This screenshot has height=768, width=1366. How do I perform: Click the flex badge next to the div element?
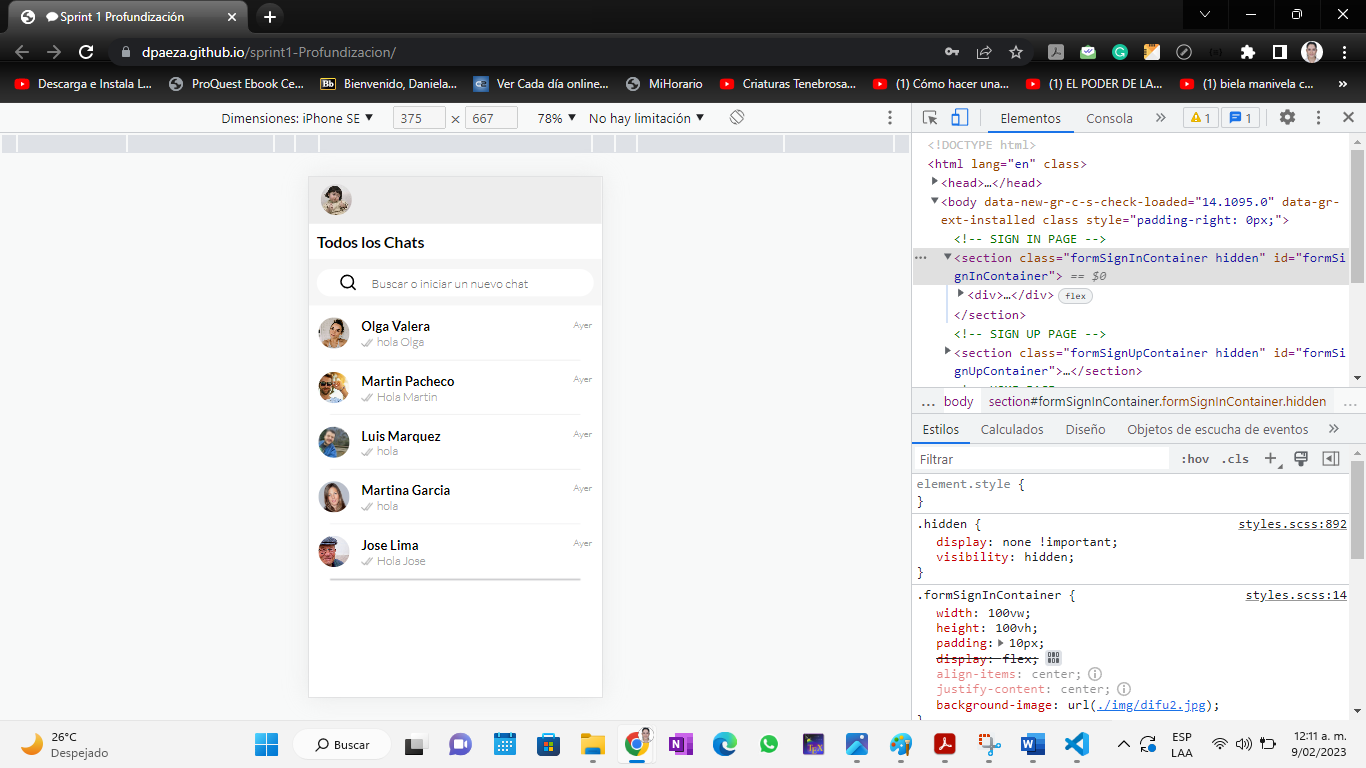pos(1075,295)
